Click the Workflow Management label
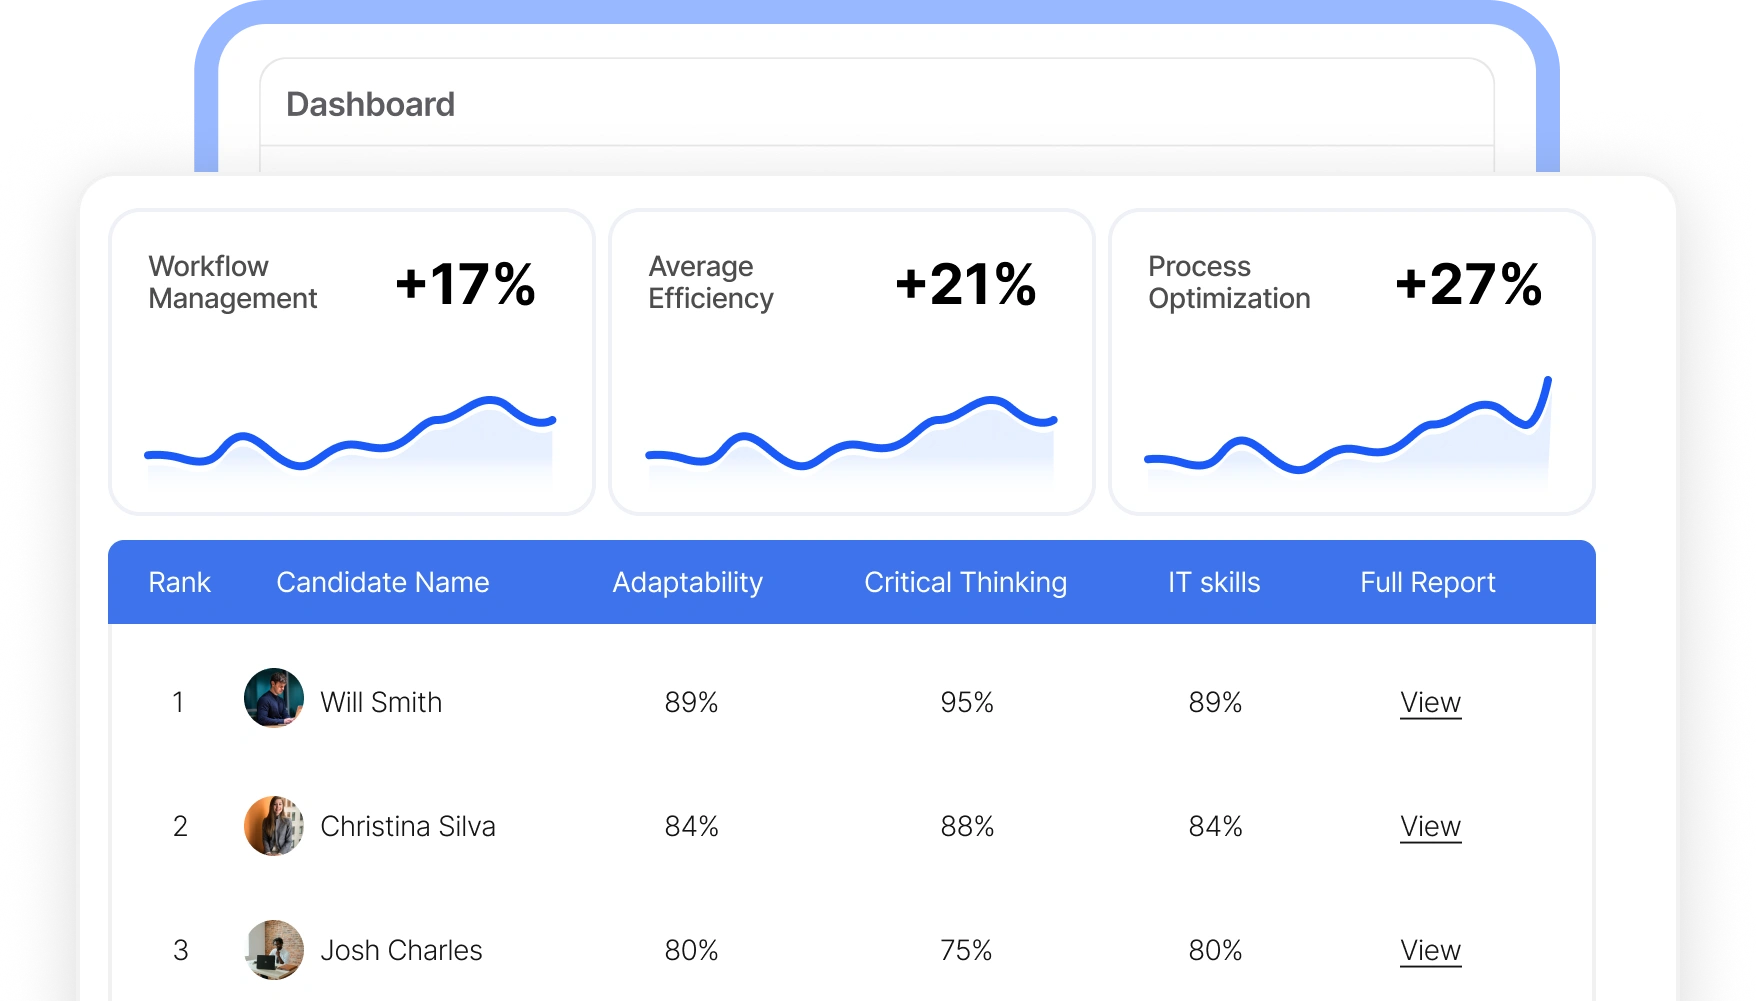This screenshot has width=1756, height=1001. [233, 283]
